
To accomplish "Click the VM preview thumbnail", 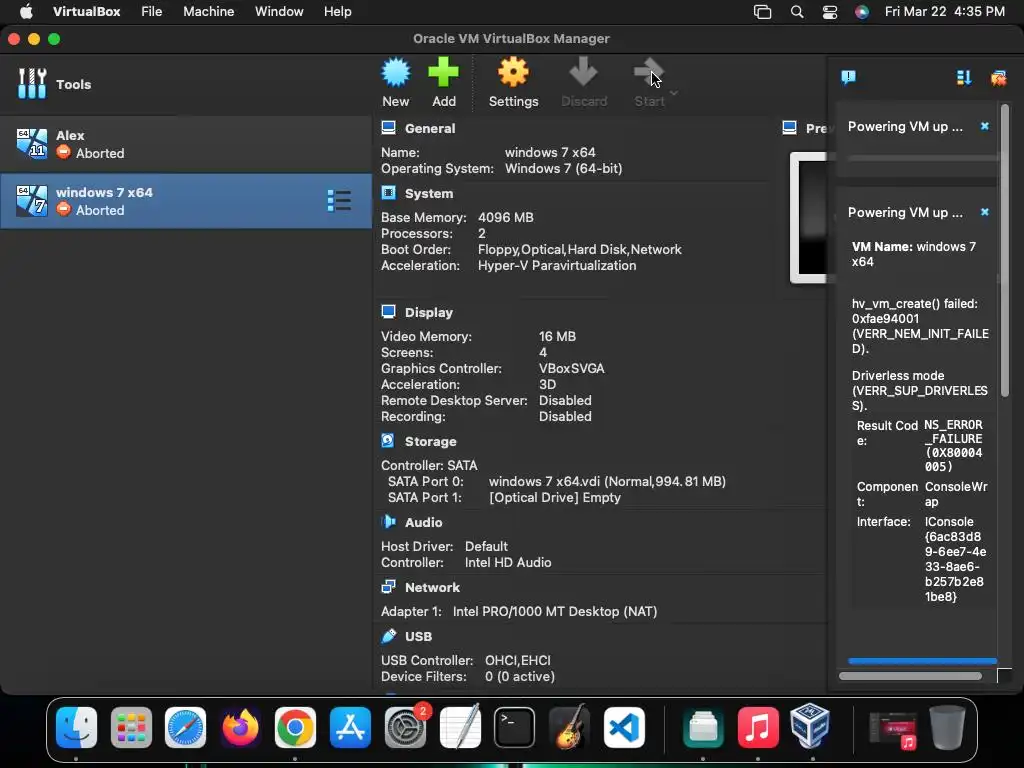I will point(808,217).
